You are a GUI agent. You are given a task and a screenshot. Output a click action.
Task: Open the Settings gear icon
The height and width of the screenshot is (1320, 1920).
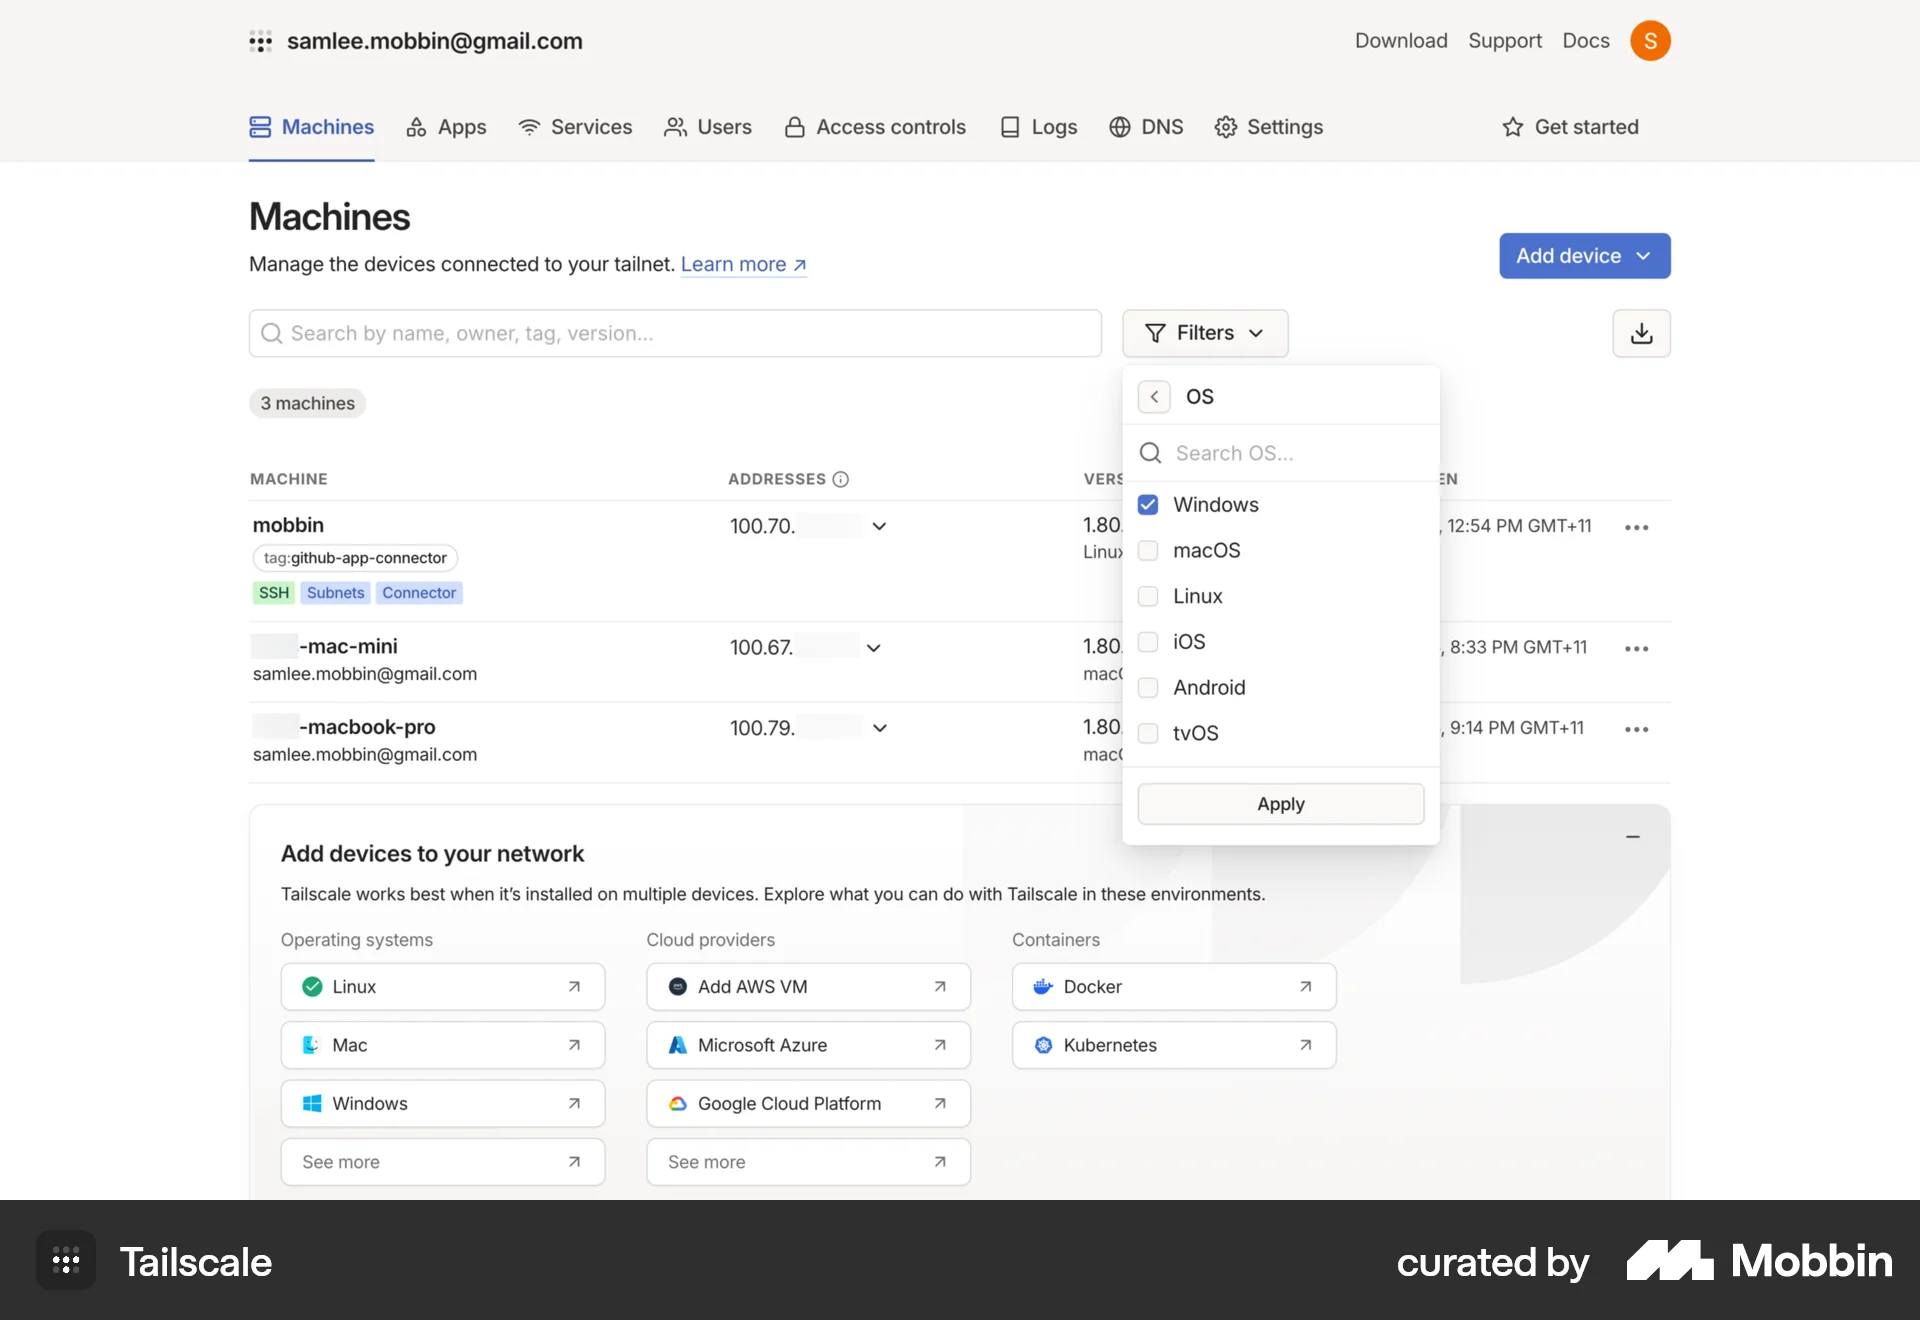(x=1226, y=127)
